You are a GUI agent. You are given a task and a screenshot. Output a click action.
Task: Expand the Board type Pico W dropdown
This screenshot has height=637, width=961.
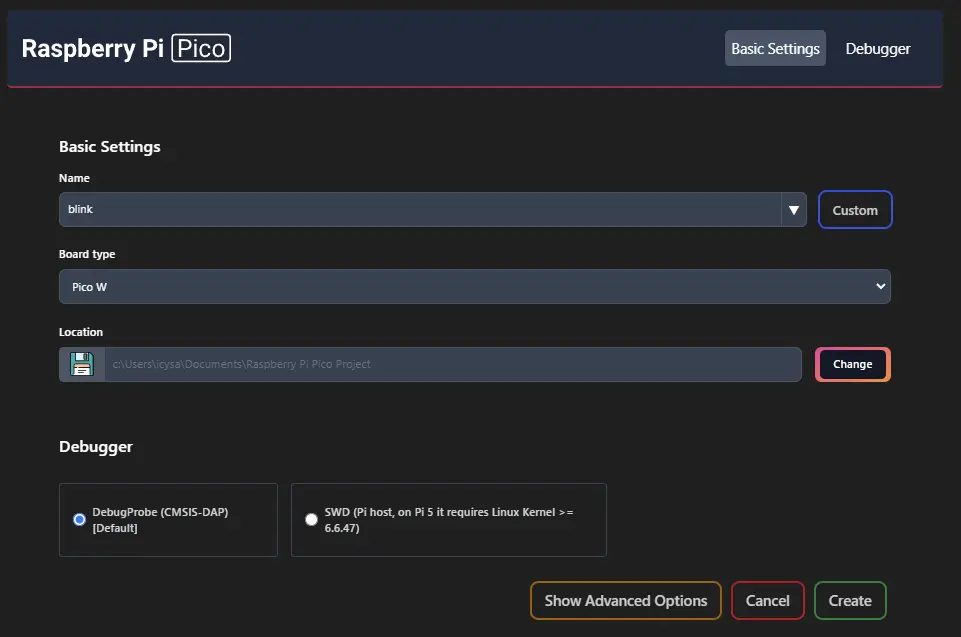coord(475,286)
